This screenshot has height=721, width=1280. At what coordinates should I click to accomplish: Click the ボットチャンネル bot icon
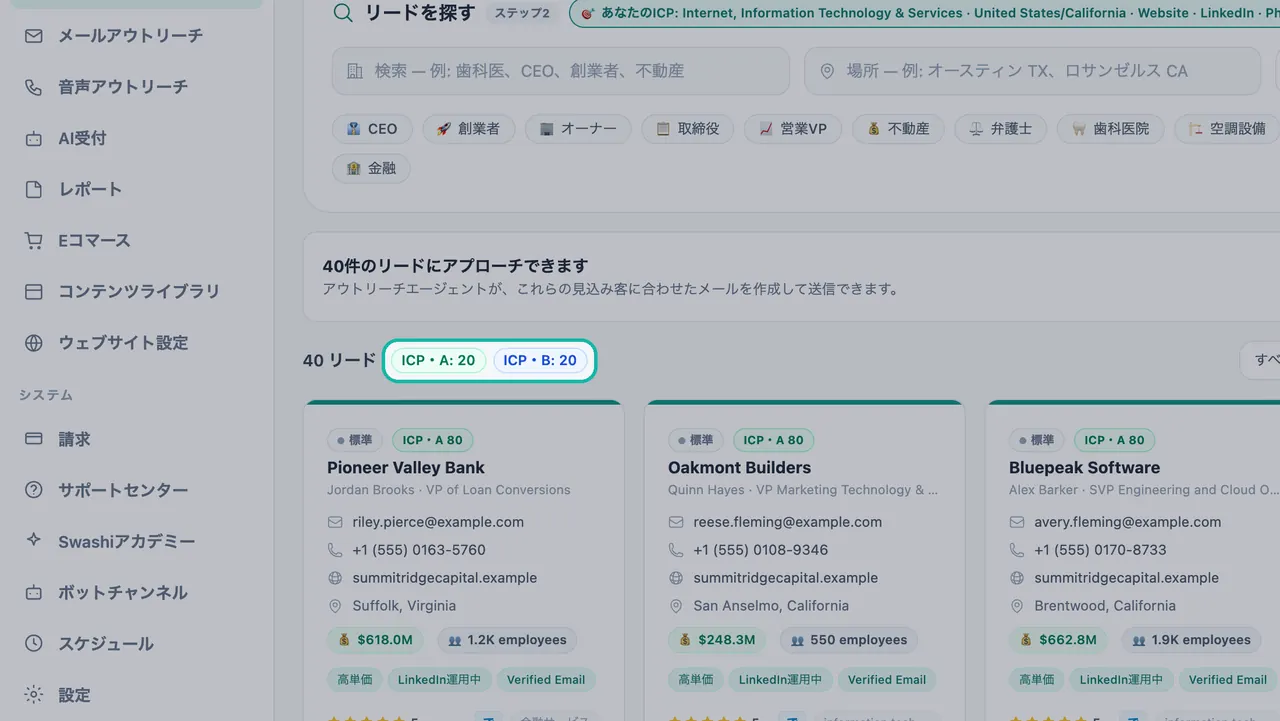coord(34,592)
